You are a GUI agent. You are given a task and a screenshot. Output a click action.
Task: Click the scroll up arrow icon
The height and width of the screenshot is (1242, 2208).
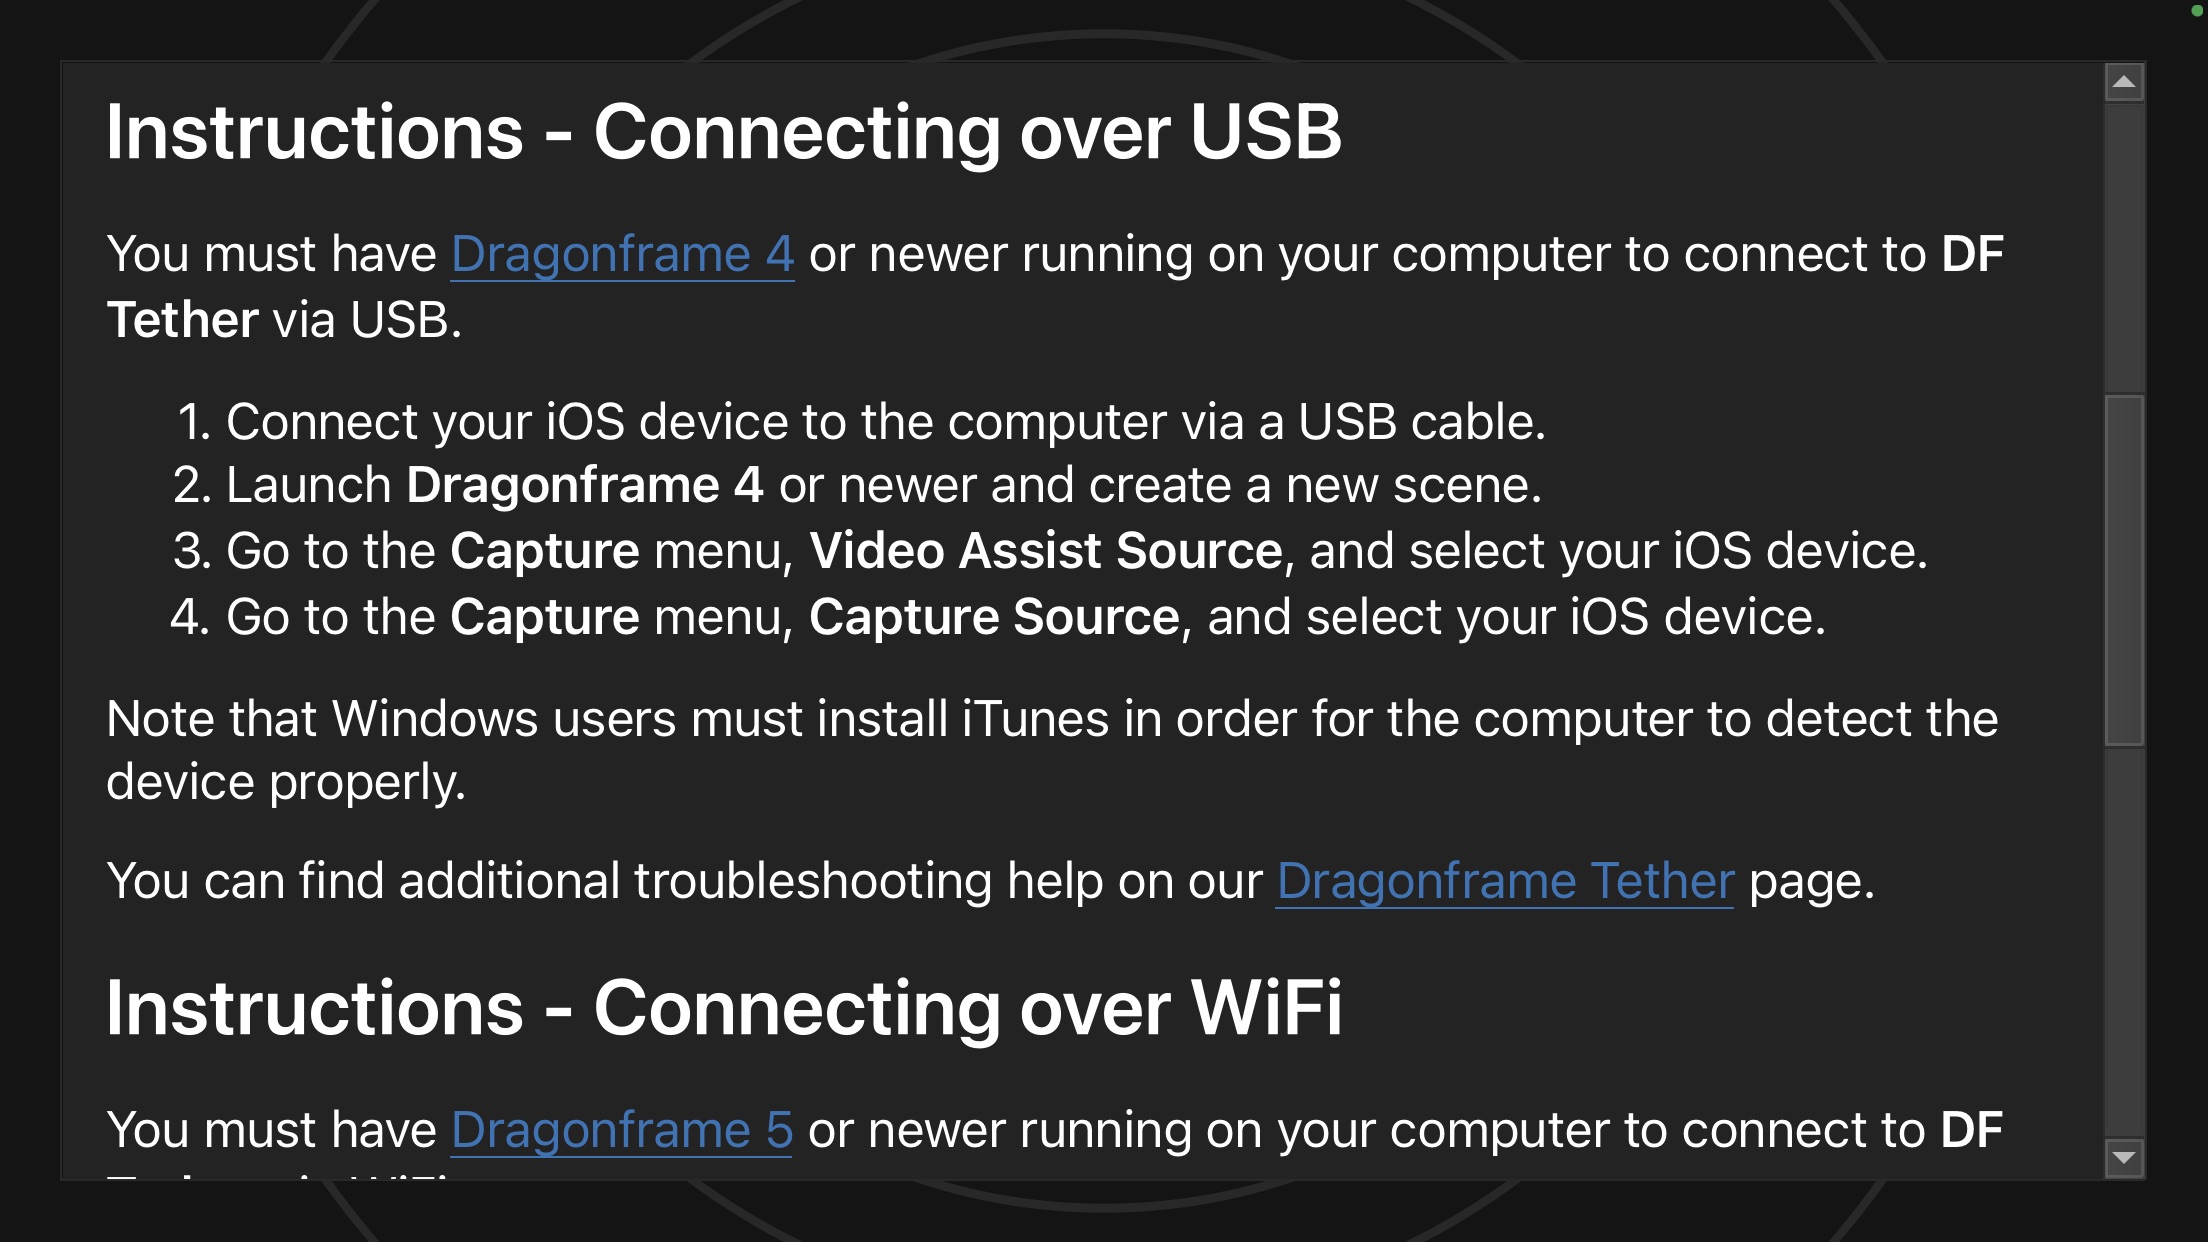(x=2124, y=82)
